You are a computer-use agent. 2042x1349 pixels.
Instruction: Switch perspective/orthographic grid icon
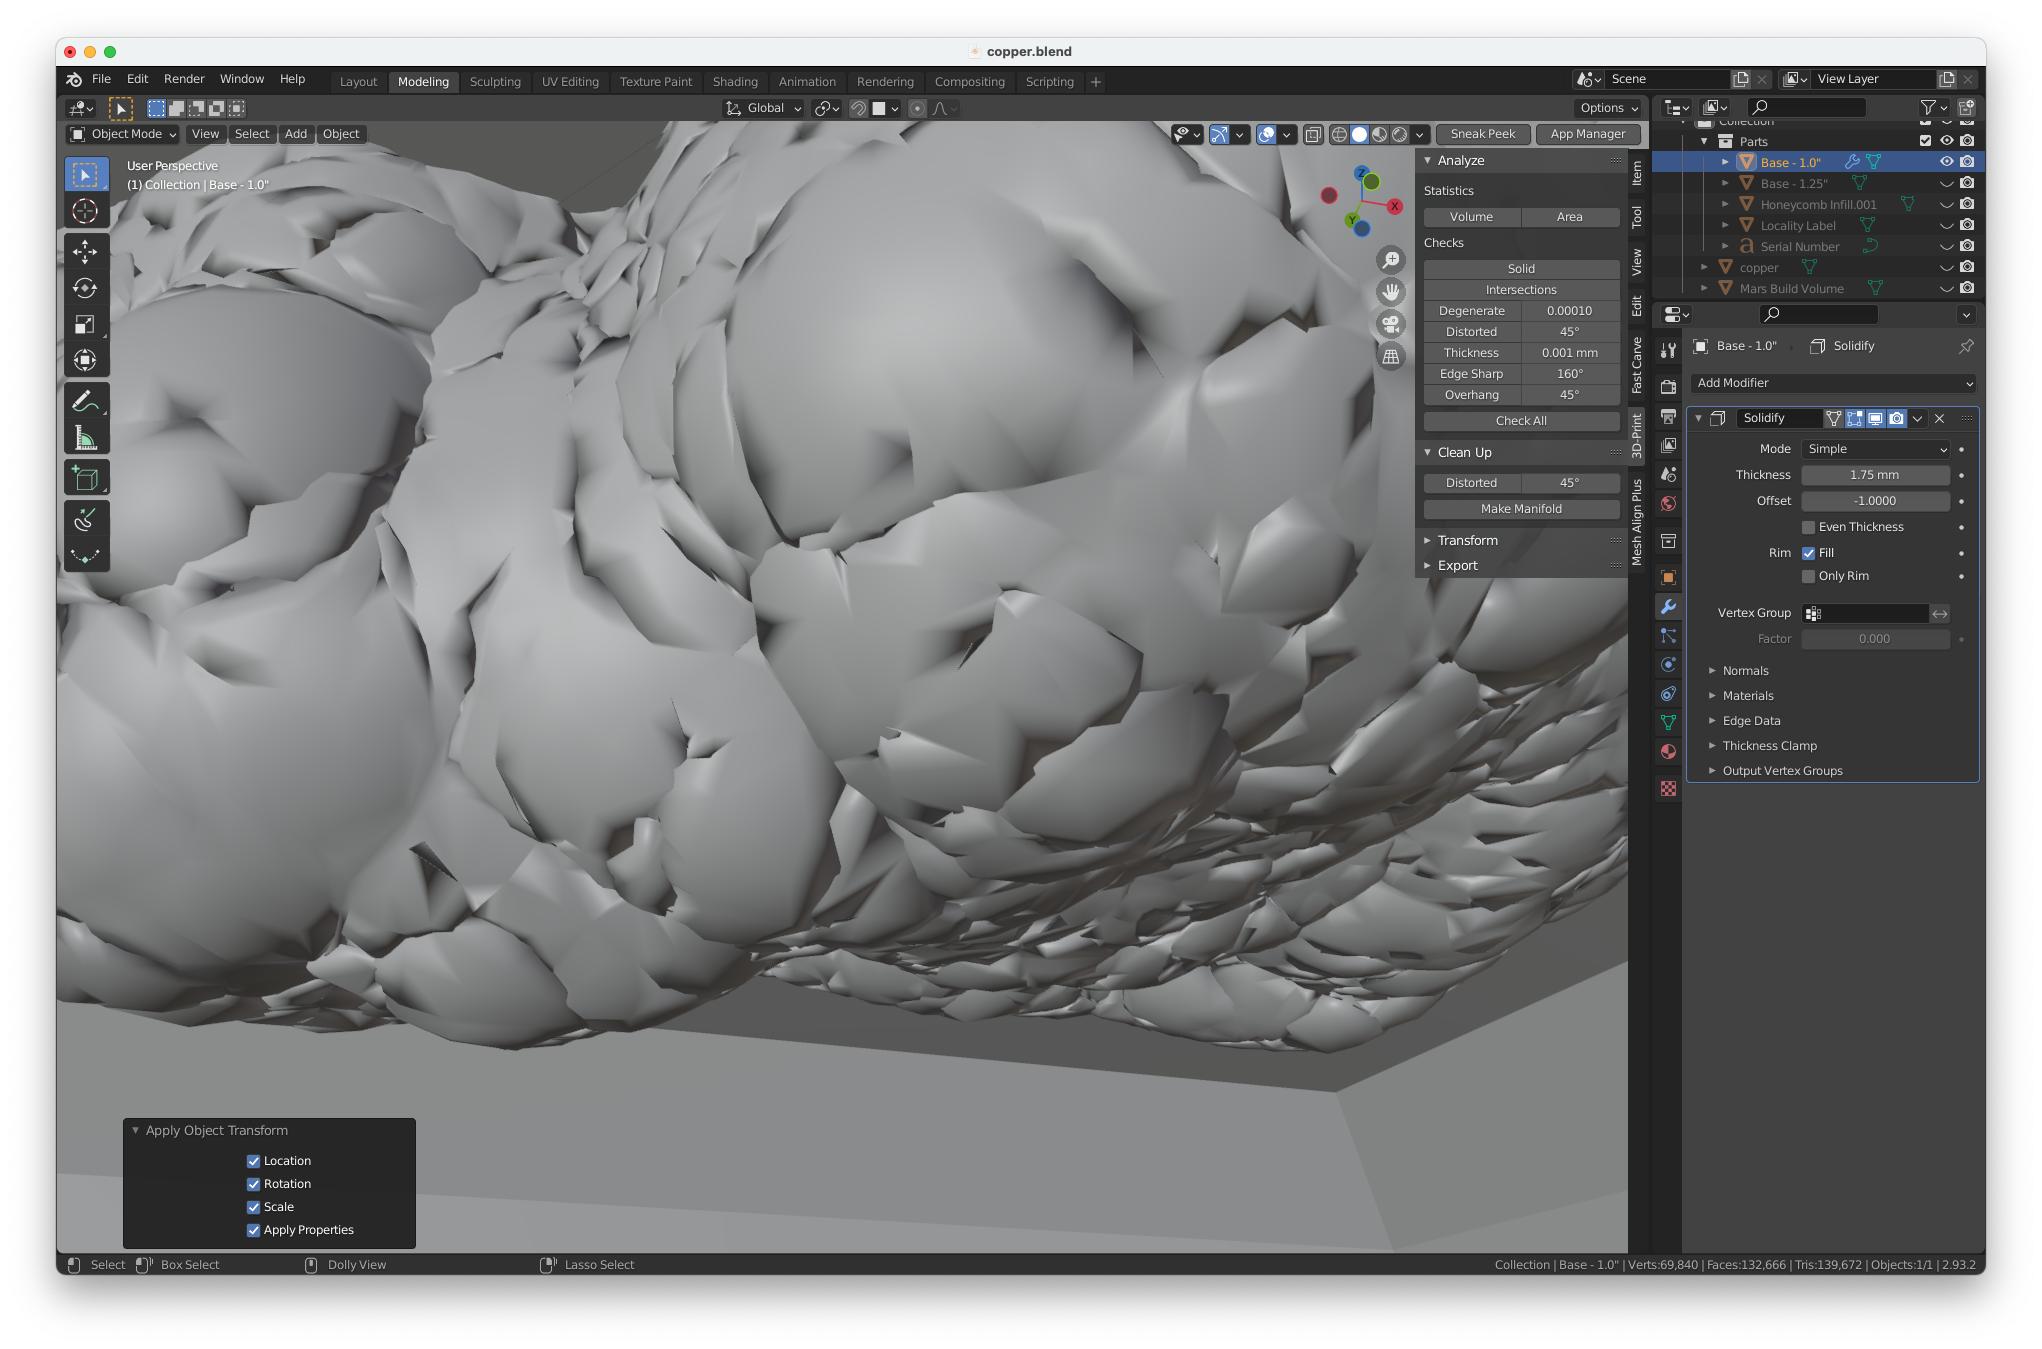[x=1391, y=356]
